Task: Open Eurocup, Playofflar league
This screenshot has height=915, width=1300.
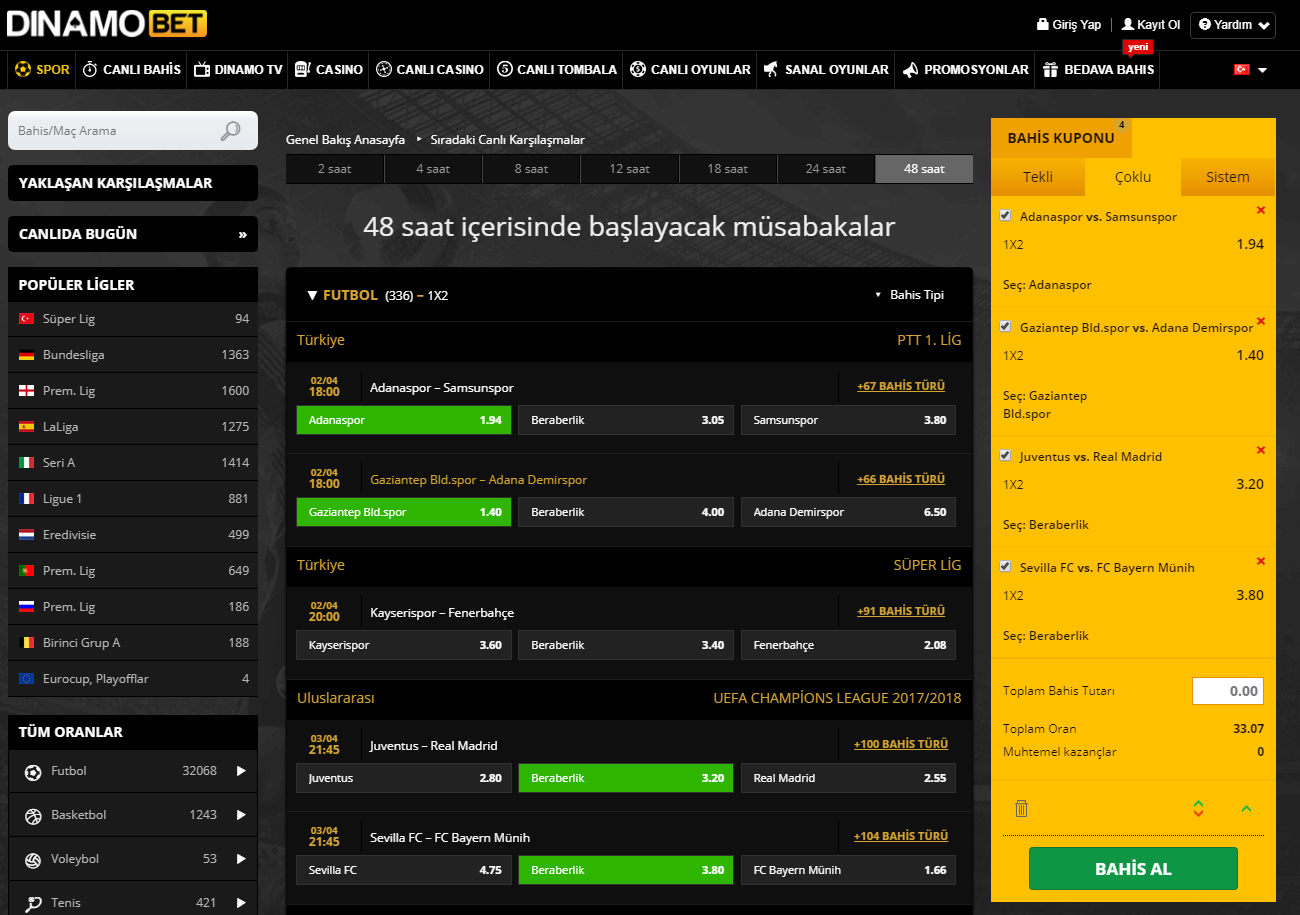Action: 133,679
